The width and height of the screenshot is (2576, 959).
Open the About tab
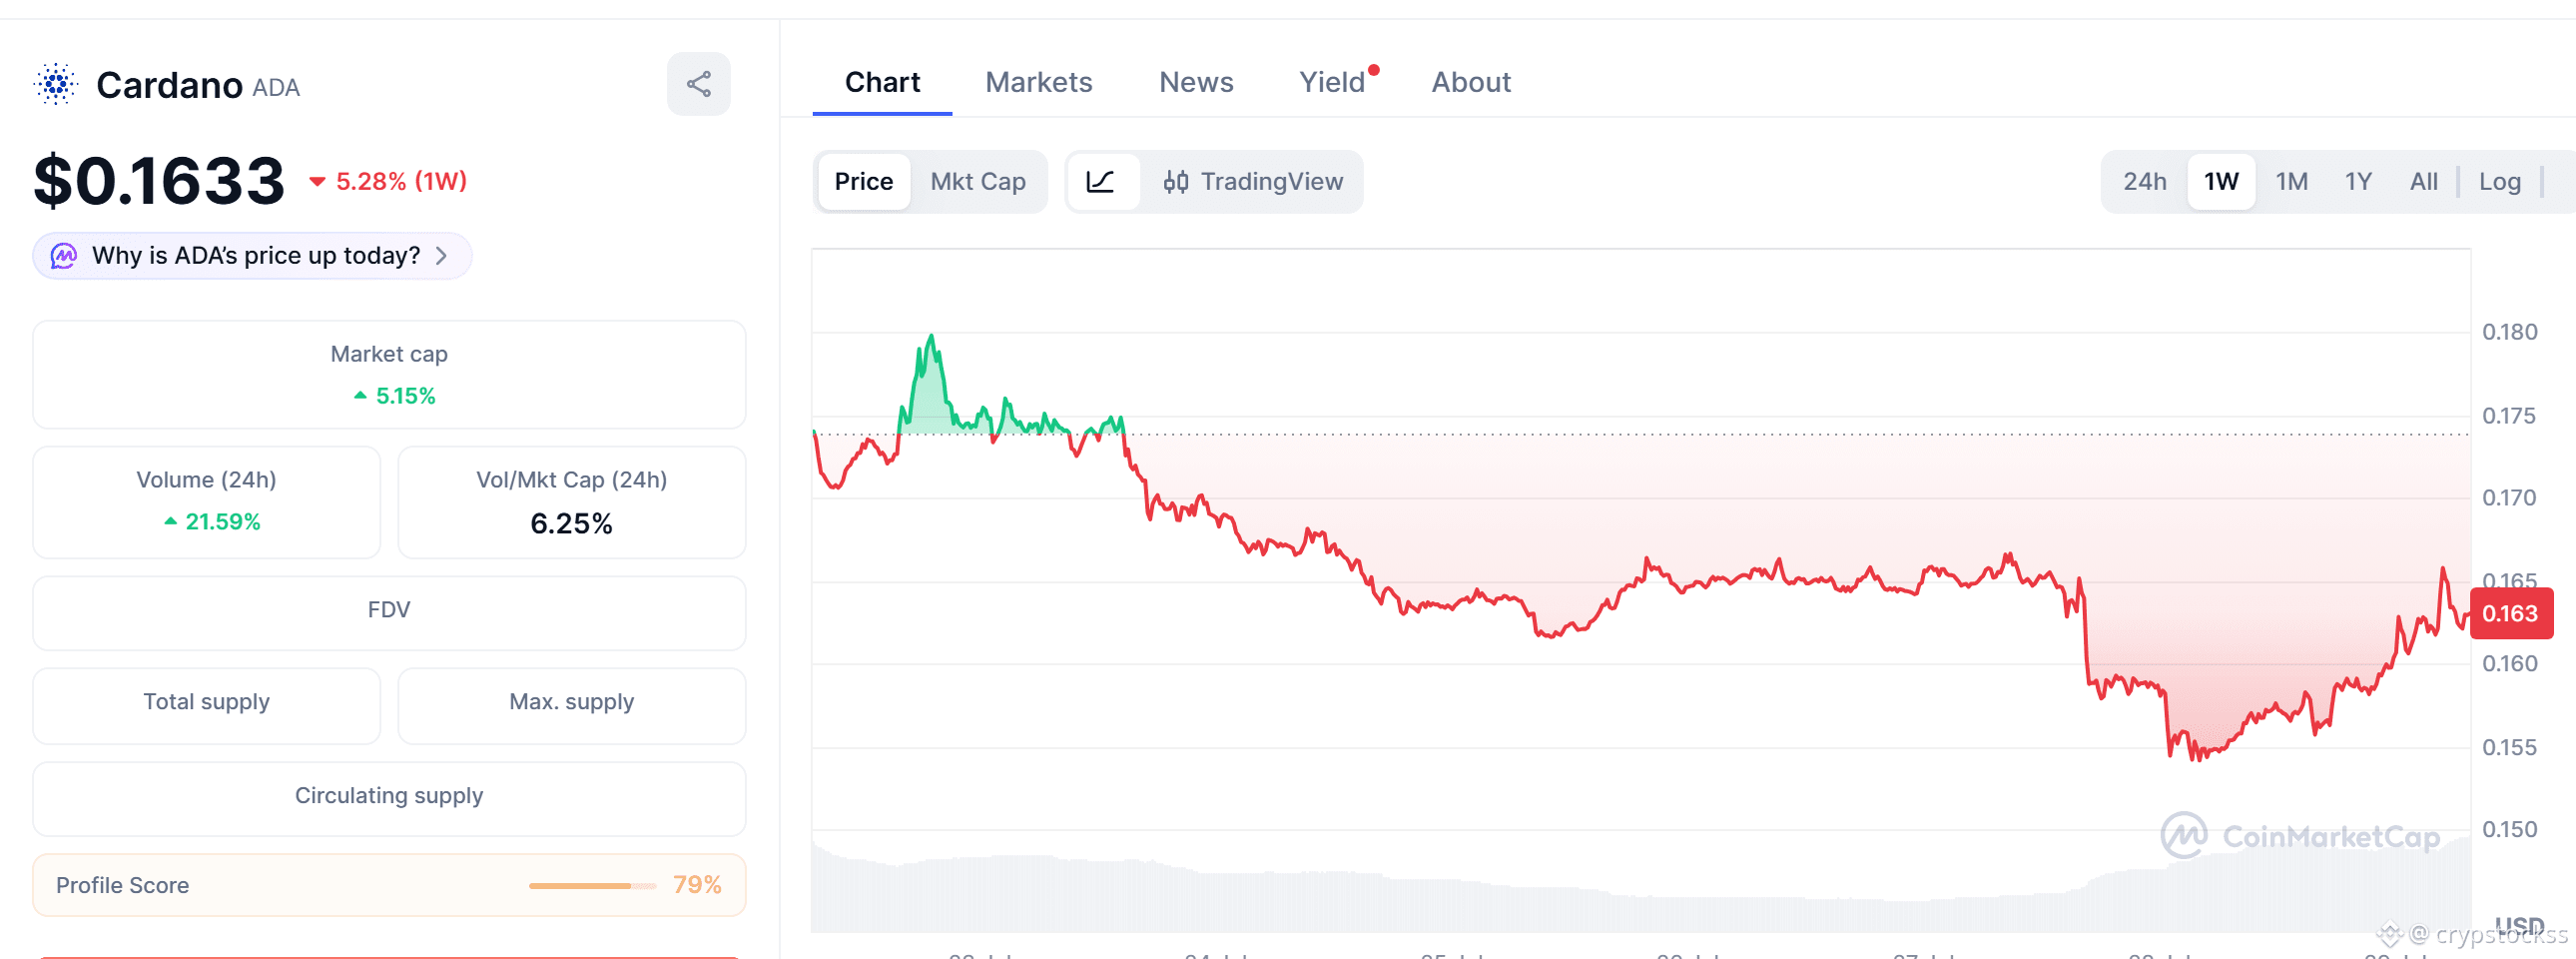[1471, 82]
